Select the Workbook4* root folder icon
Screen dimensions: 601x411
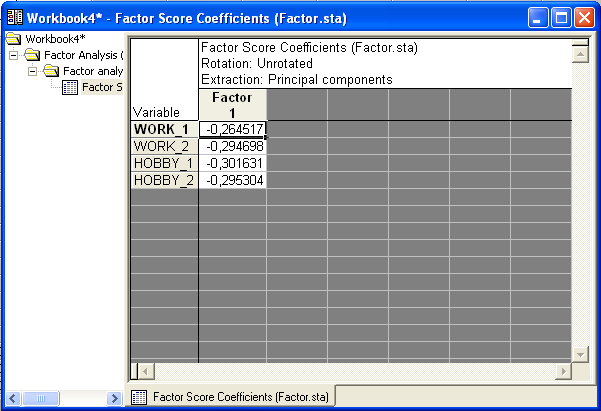[x=13, y=39]
